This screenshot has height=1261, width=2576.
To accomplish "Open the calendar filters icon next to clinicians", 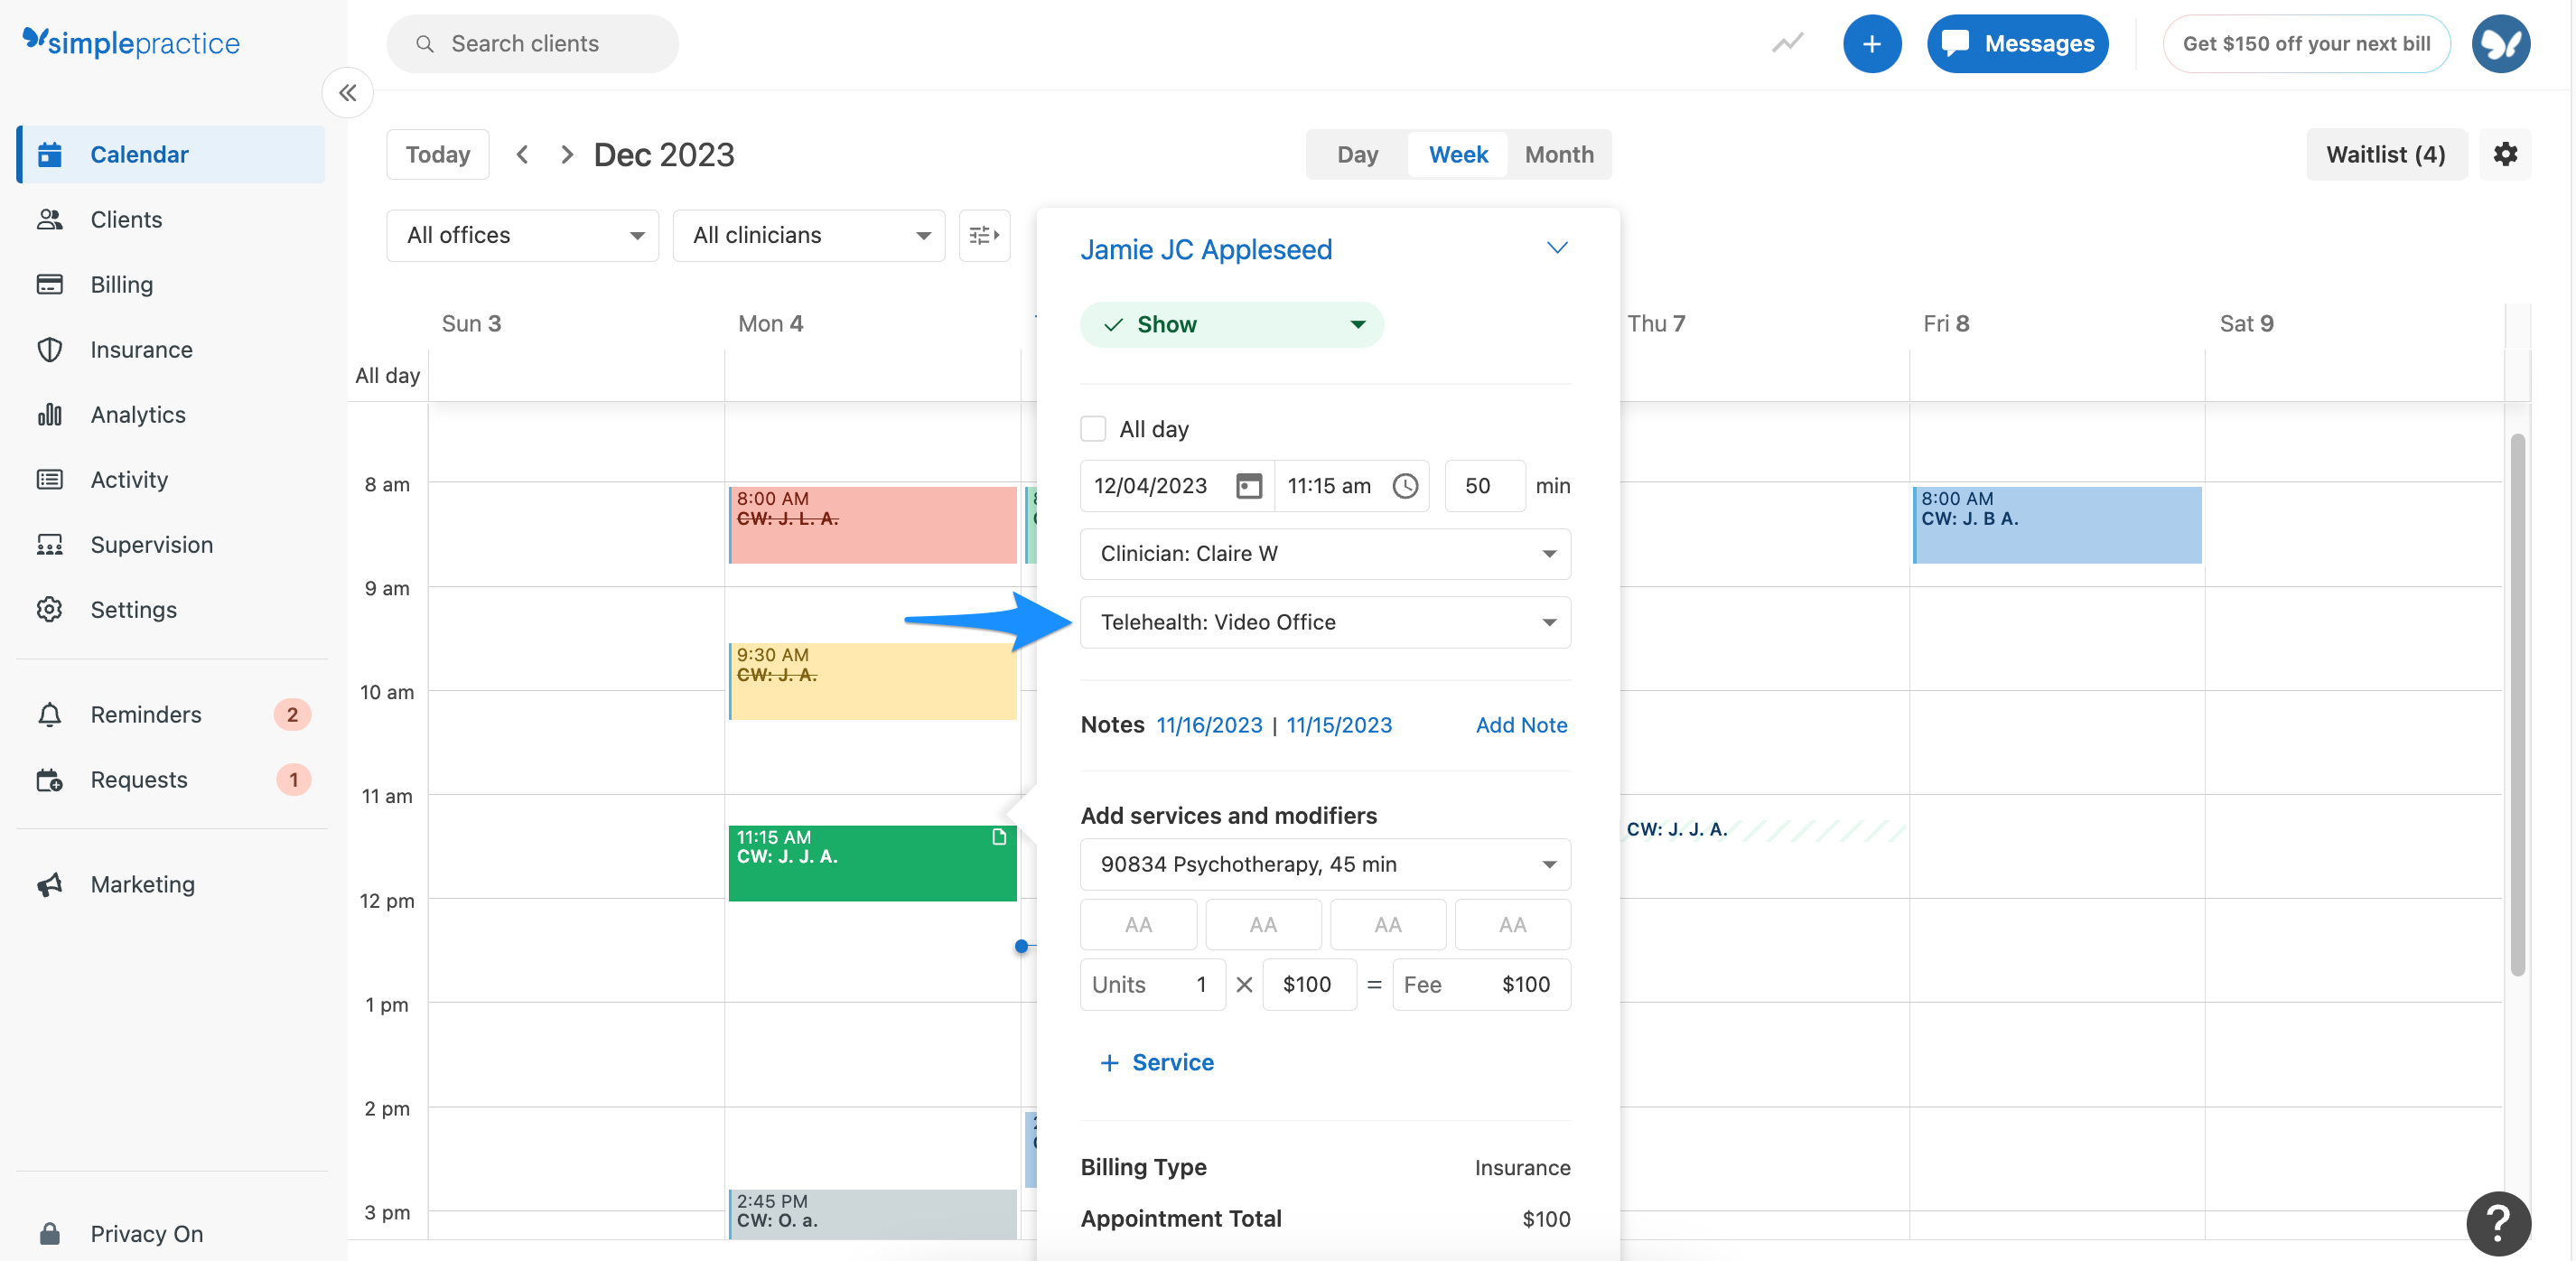I will pos(984,235).
